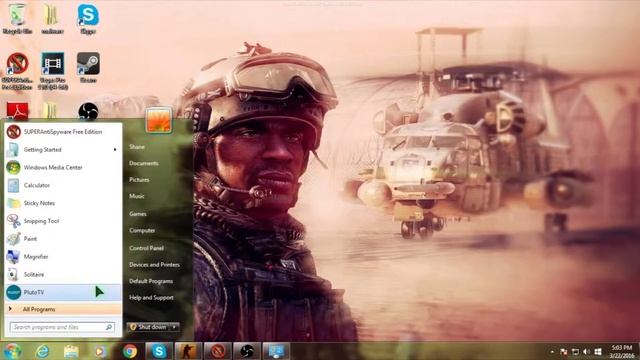Open the taskbar clock showing 5:03 PM
The height and width of the screenshot is (360, 640).
[x=622, y=351]
